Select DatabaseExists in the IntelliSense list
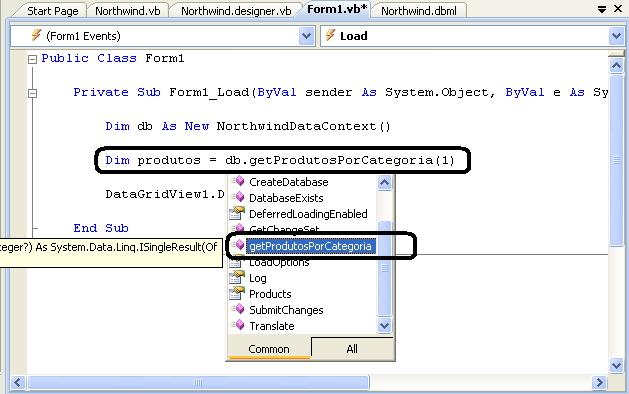 tap(286, 198)
